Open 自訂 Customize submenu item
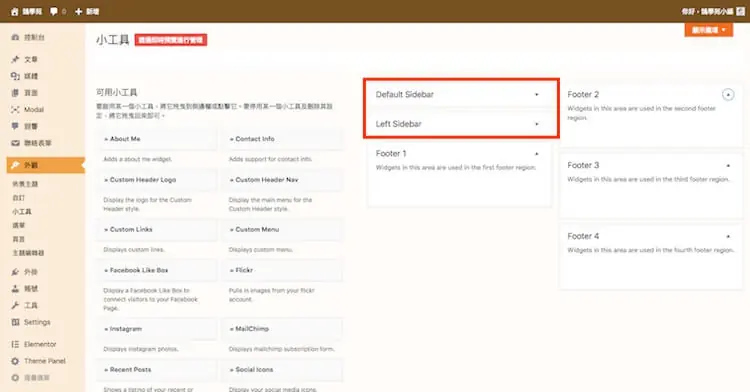 point(19,198)
